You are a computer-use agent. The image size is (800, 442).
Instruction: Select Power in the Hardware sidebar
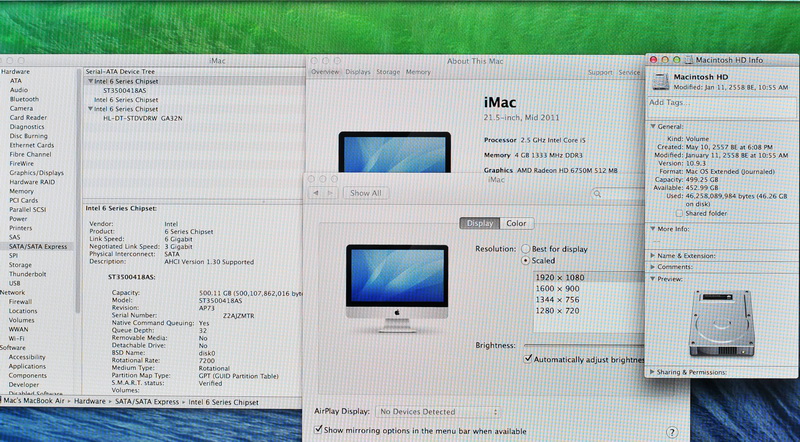18,219
